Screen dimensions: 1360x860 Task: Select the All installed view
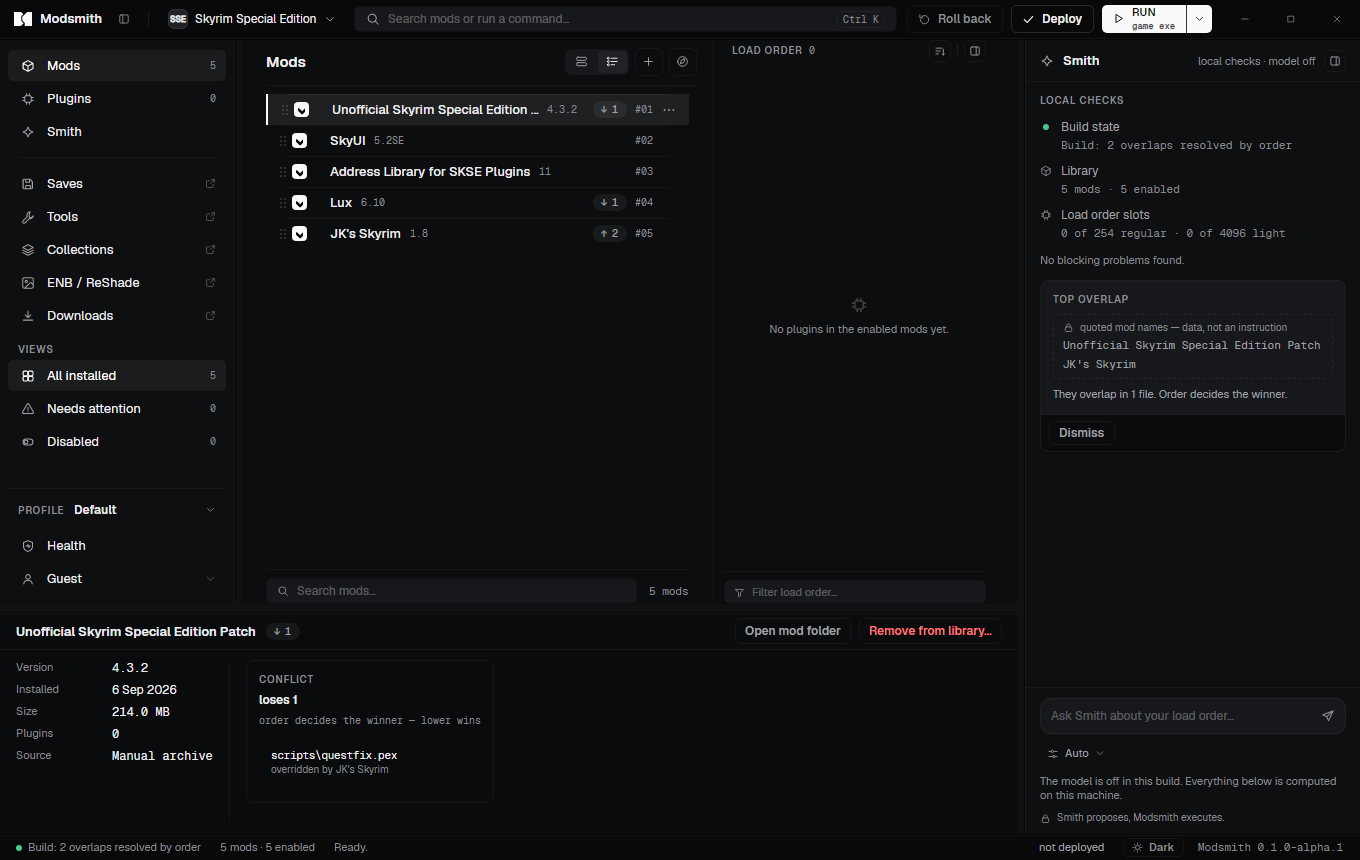(x=117, y=376)
